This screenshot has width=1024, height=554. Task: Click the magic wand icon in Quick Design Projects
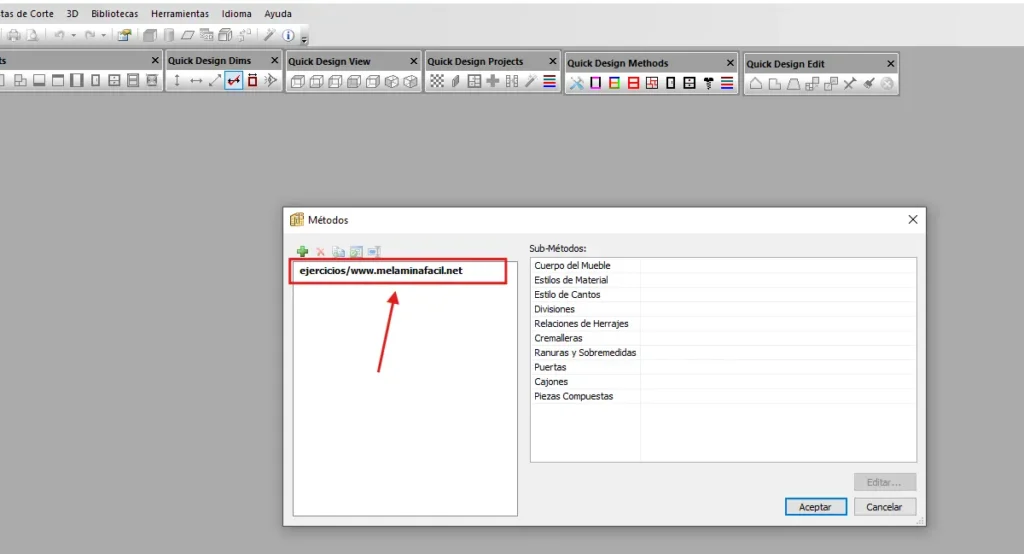pyautogui.click(x=530, y=82)
